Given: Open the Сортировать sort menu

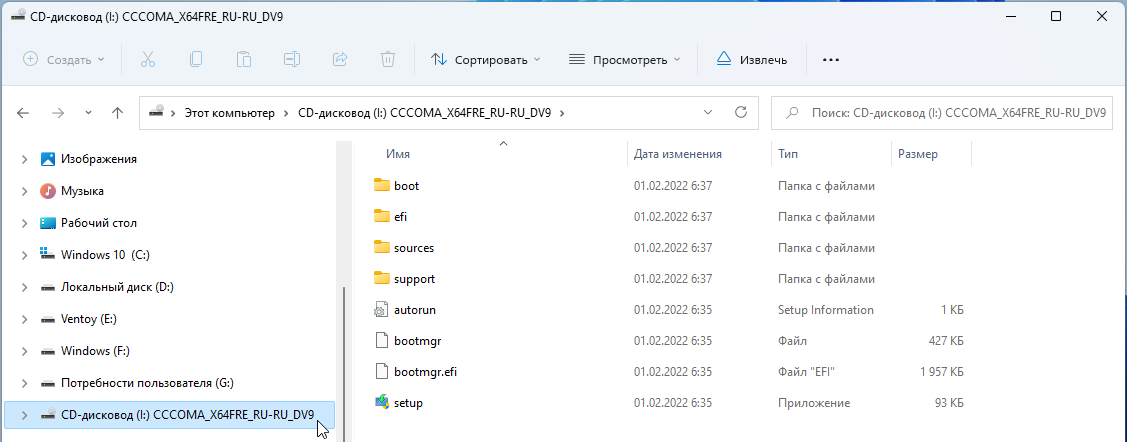Looking at the screenshot, I should pos(485,60).
